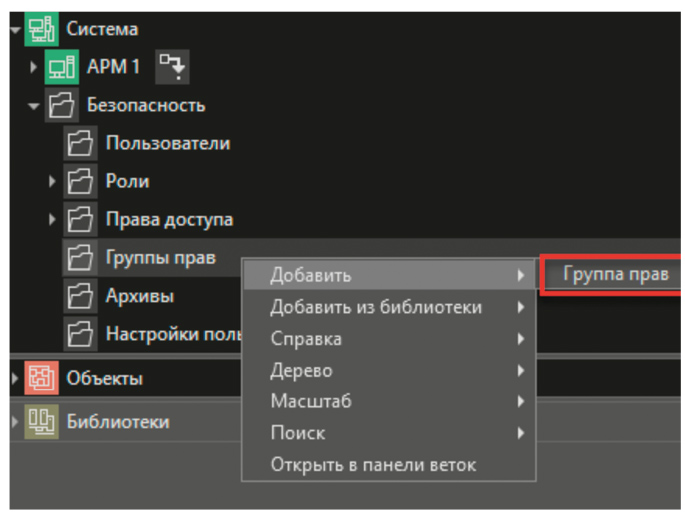The width and height of the screenshot is (685, 517).
Task: Expand the Права доступа node
Action: click(52, 220)
